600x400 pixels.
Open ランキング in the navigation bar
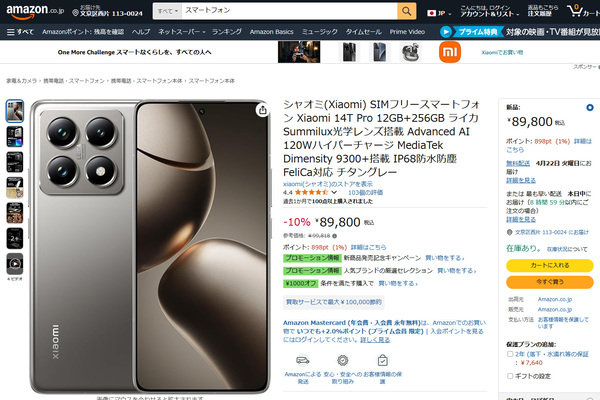(227, 32)
